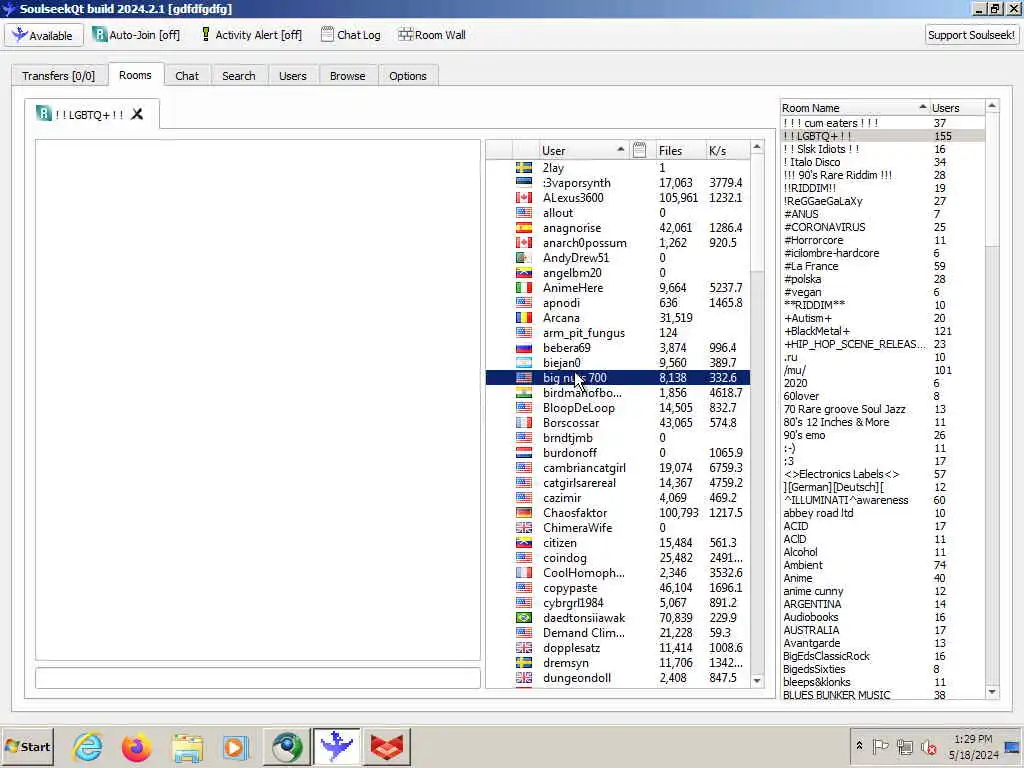
Task: Select user BloopDeLoop
Action: 618,408
